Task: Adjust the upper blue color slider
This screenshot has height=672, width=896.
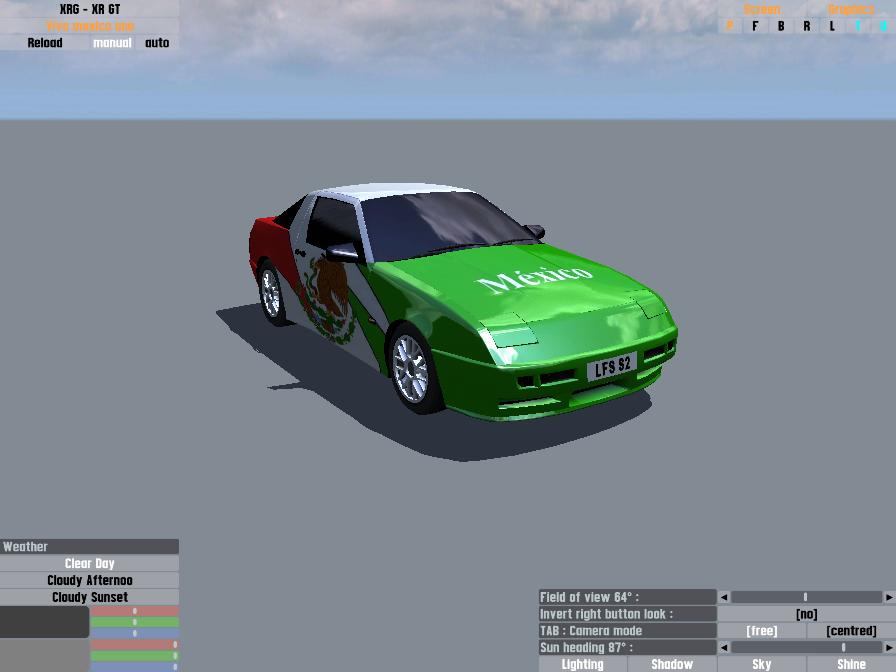Action: click(x=135, y=633)
